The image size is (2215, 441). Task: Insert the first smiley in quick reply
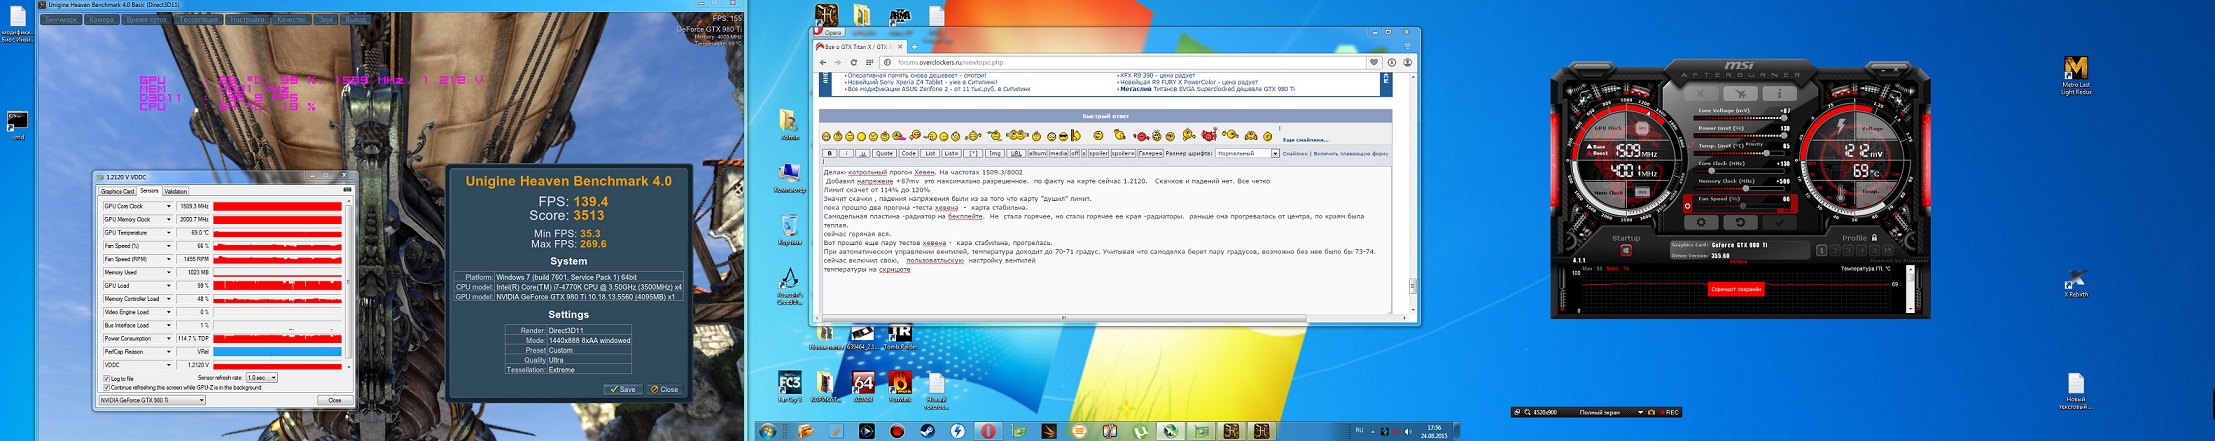click(826, 136)
